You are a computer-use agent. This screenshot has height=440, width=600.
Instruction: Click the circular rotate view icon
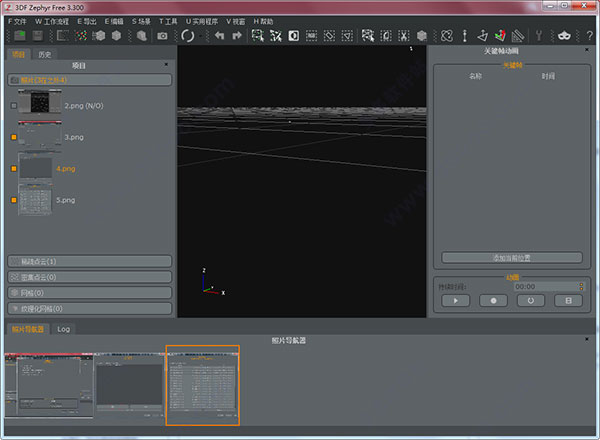[188, 36]
